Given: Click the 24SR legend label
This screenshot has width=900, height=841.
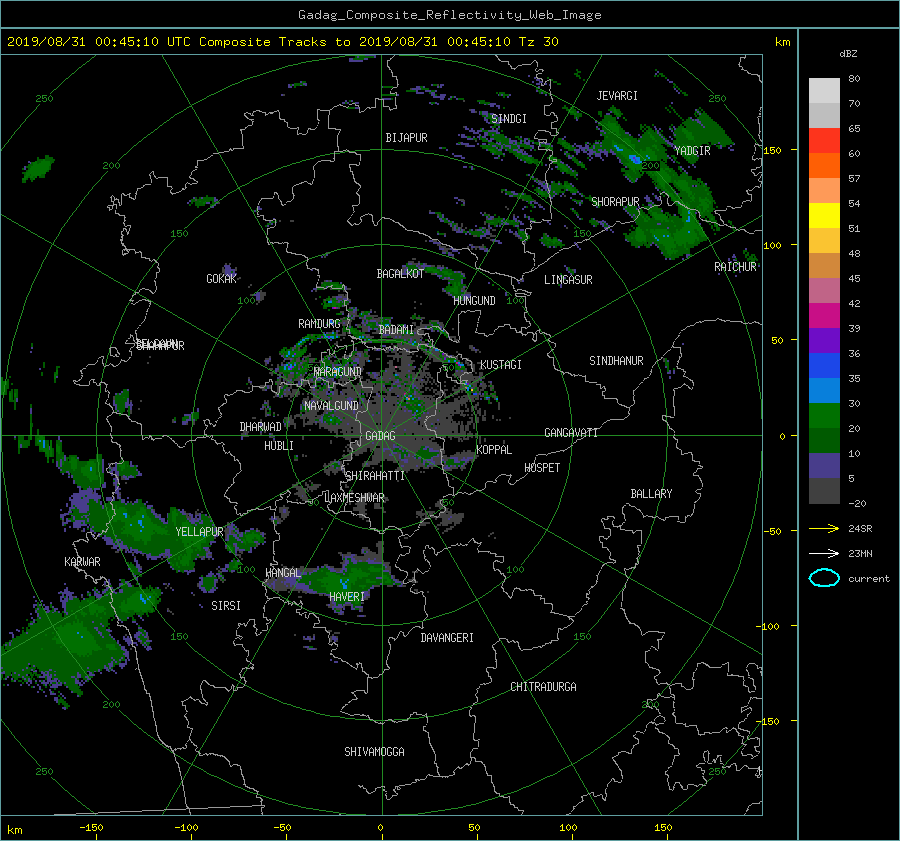Looking at the screenshot, I should point(860,528).
